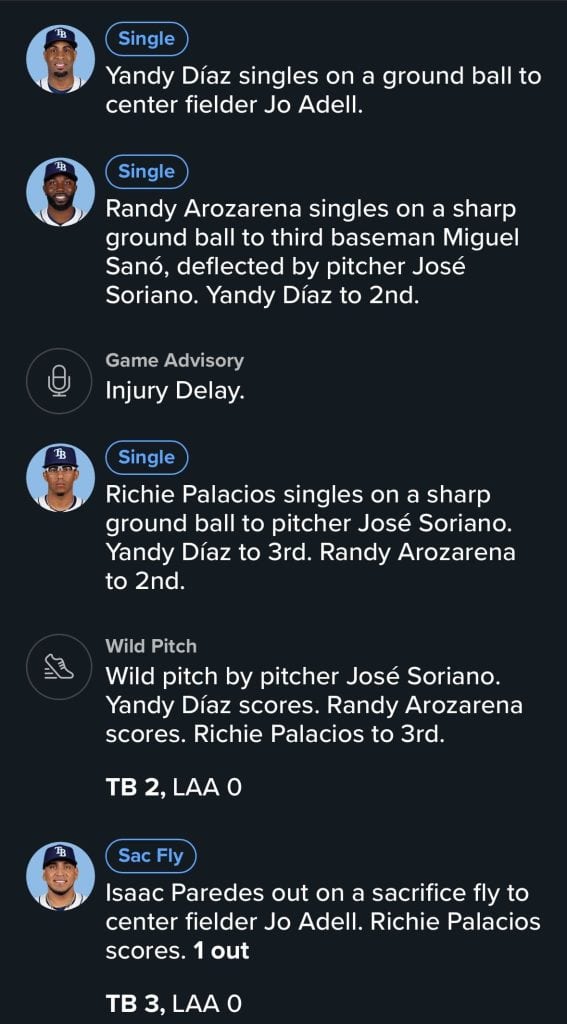Tap Richie Palacios's player headshot
The height and width of the screenshot is (1024, 567).
[60, 478]
